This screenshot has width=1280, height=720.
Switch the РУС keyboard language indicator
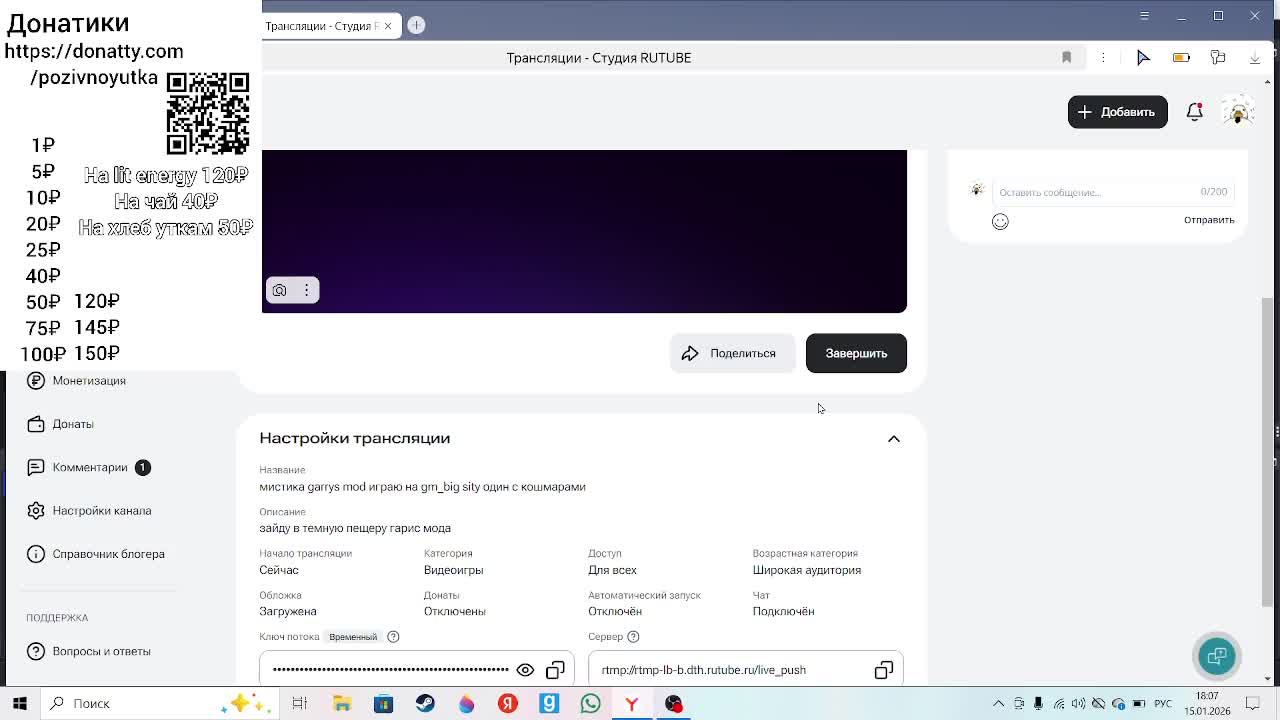pyautogui.click(x=1164, y=703)
